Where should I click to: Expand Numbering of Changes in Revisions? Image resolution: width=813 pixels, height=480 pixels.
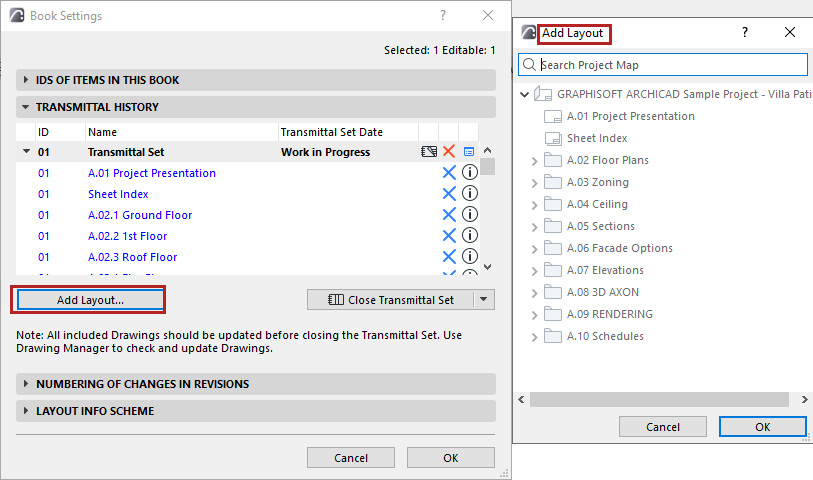coord(25,384)
